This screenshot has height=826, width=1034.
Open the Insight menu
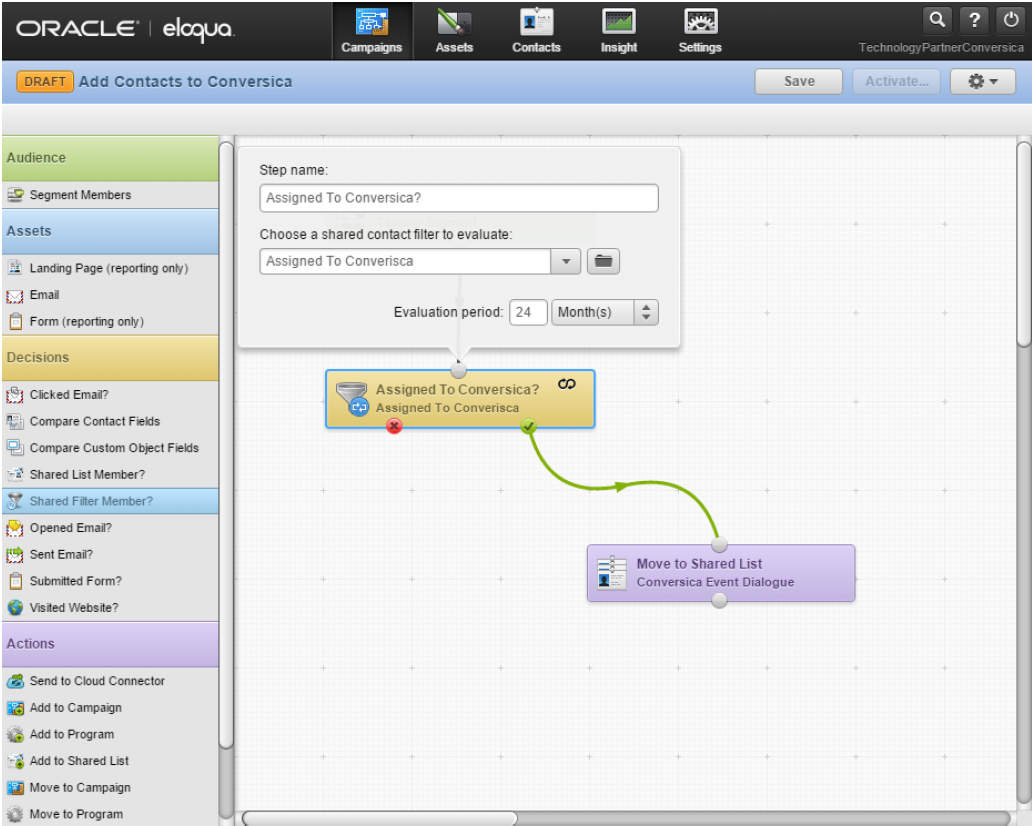[619, 31]
